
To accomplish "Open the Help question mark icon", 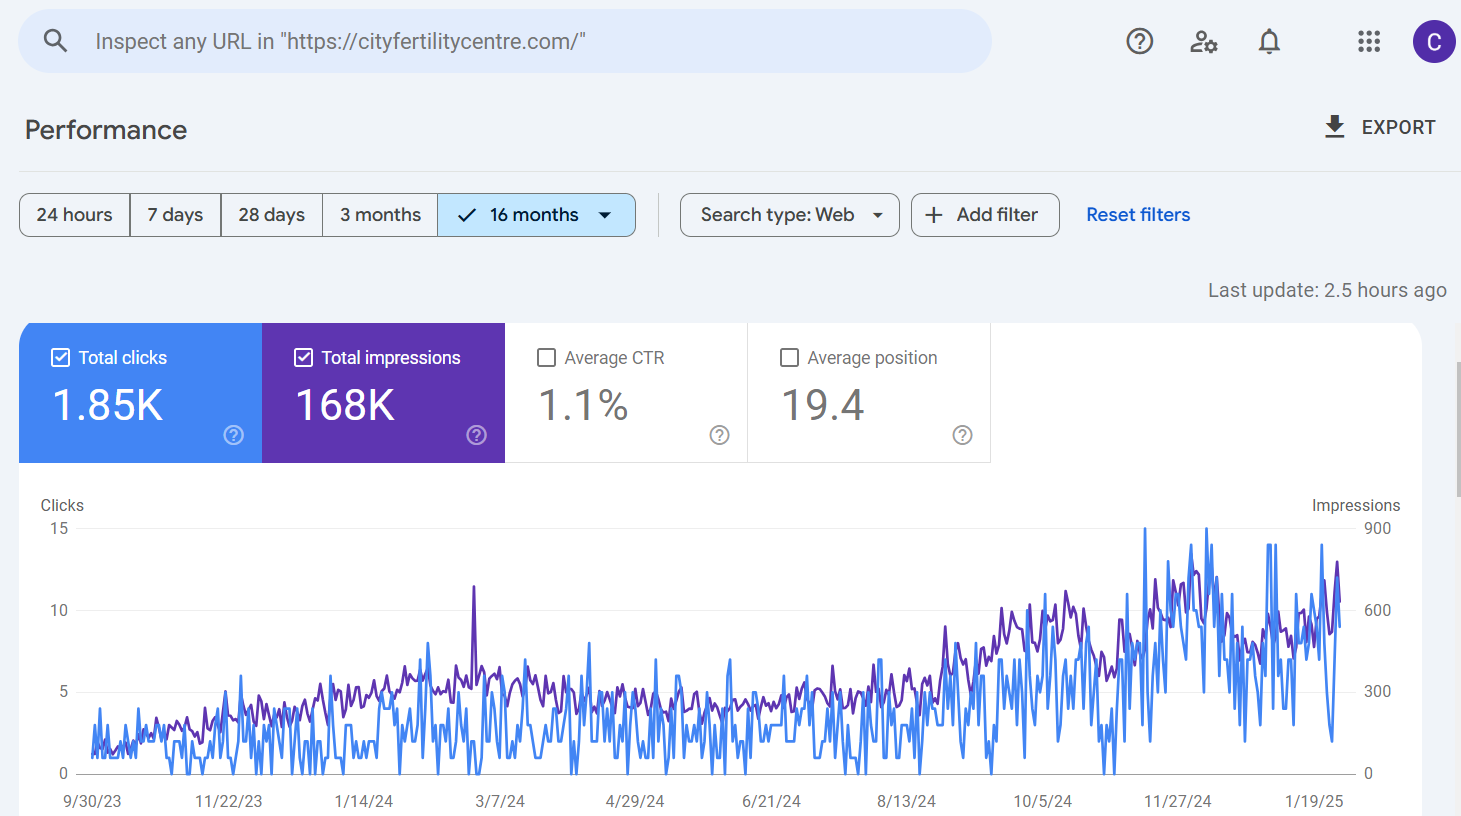I will pyautogui.click(x=1140, y=41).
